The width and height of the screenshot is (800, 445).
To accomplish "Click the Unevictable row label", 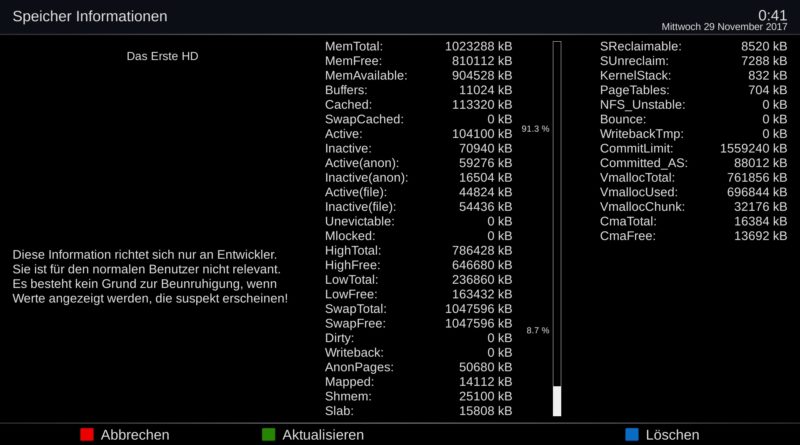I will (360, 221).
